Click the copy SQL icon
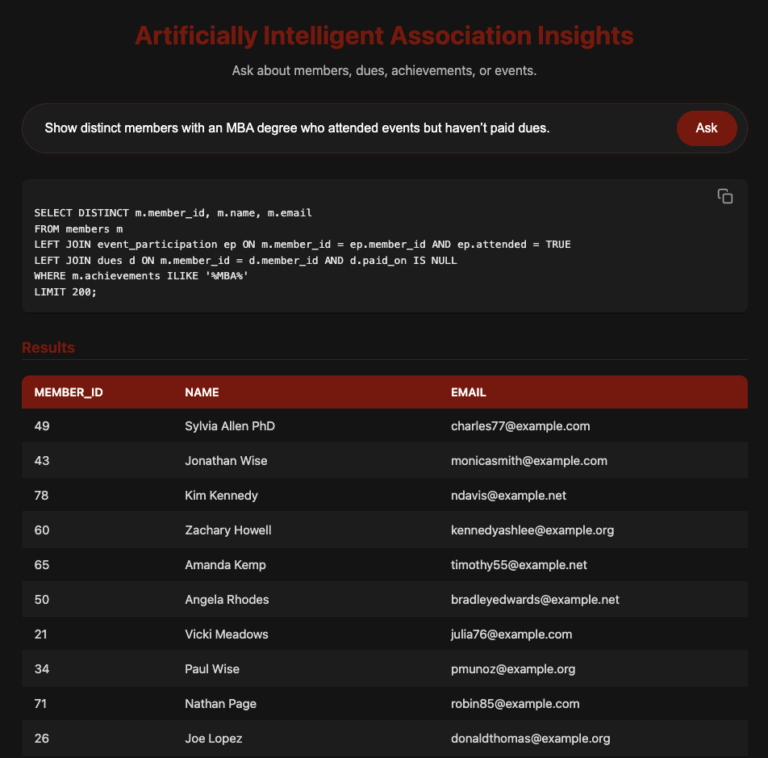 725,196
